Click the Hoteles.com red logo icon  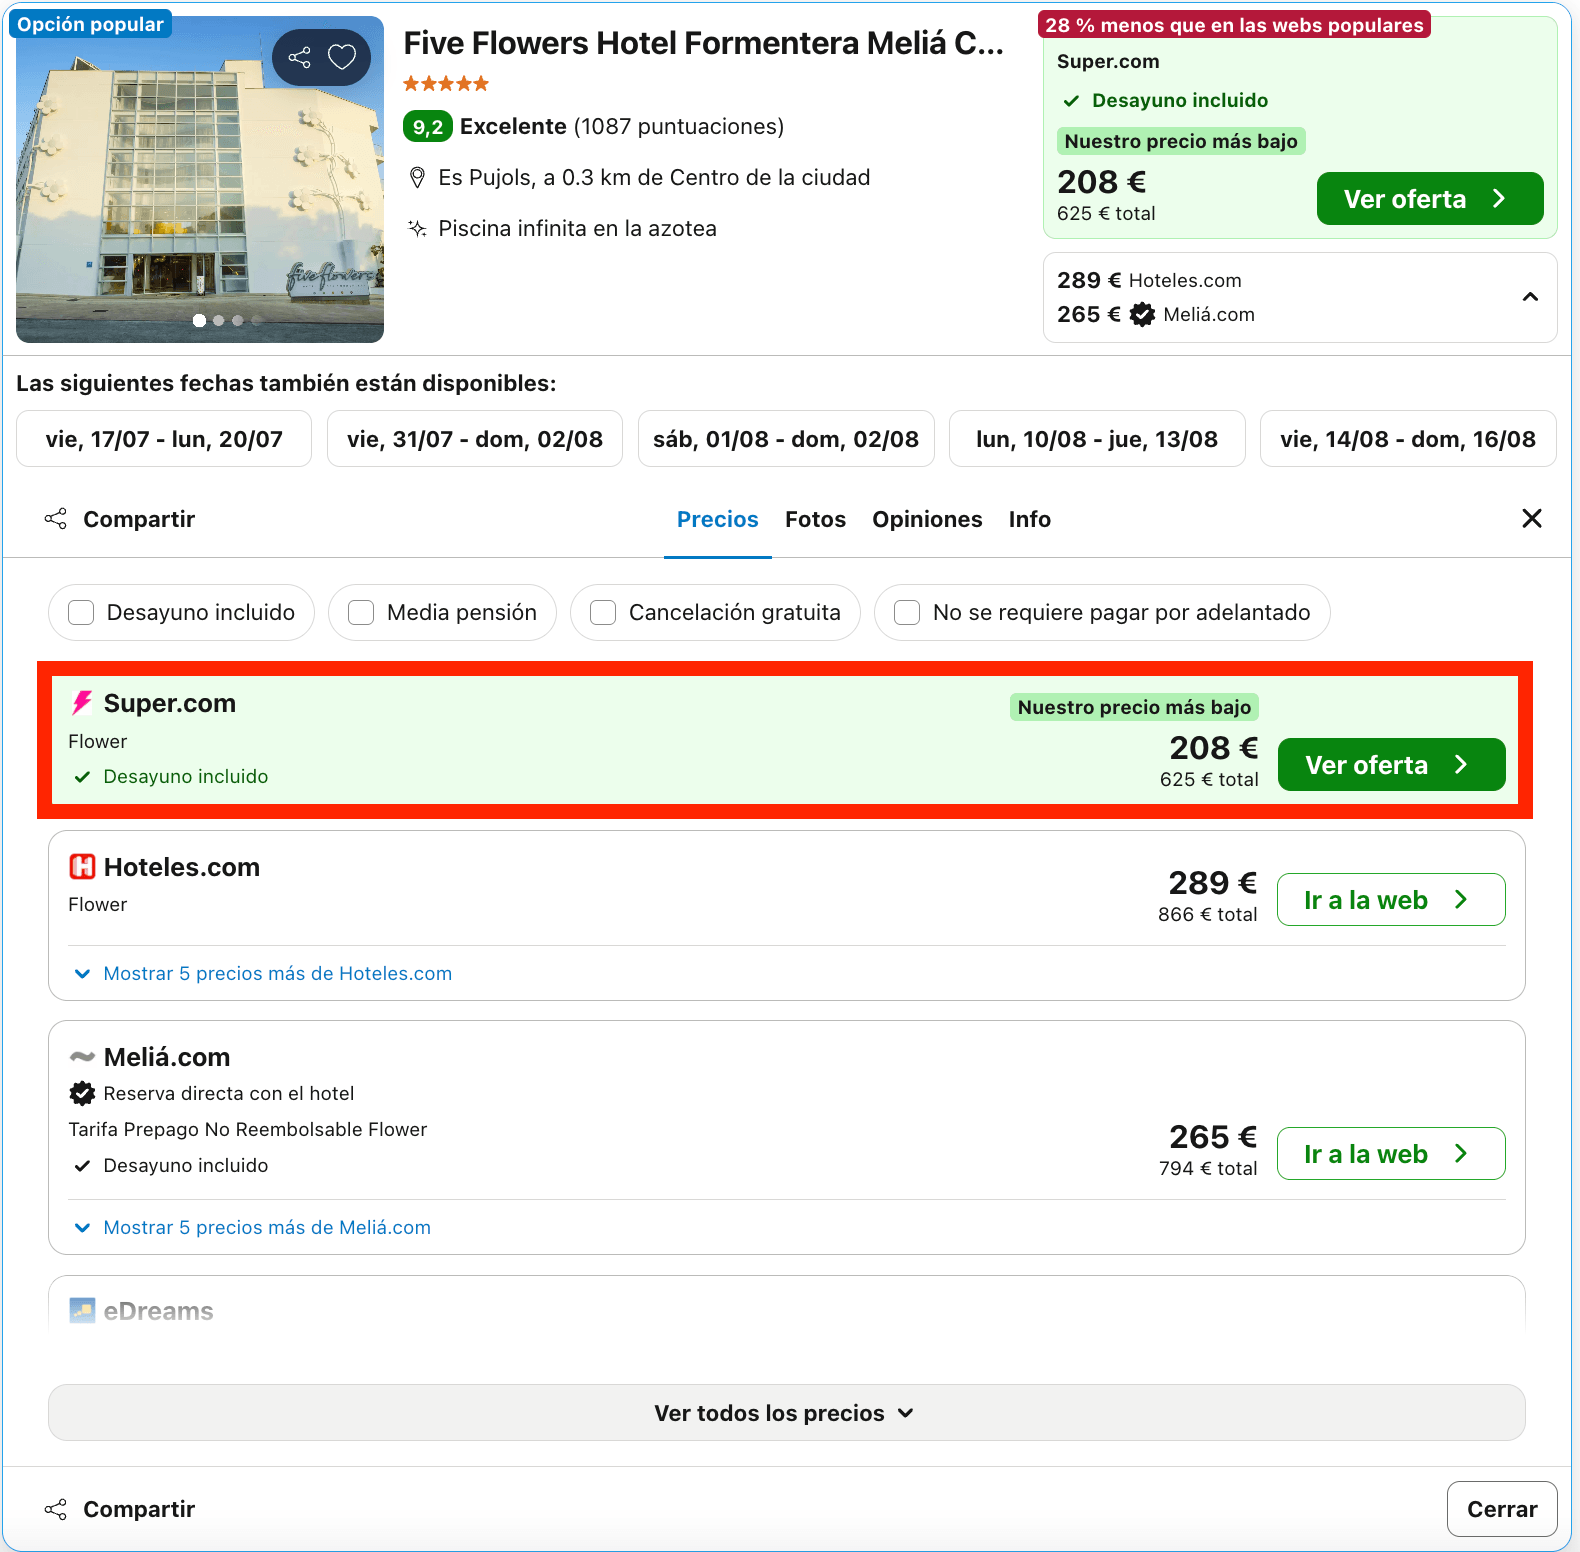pyautogui.click(x=82, y=867)
